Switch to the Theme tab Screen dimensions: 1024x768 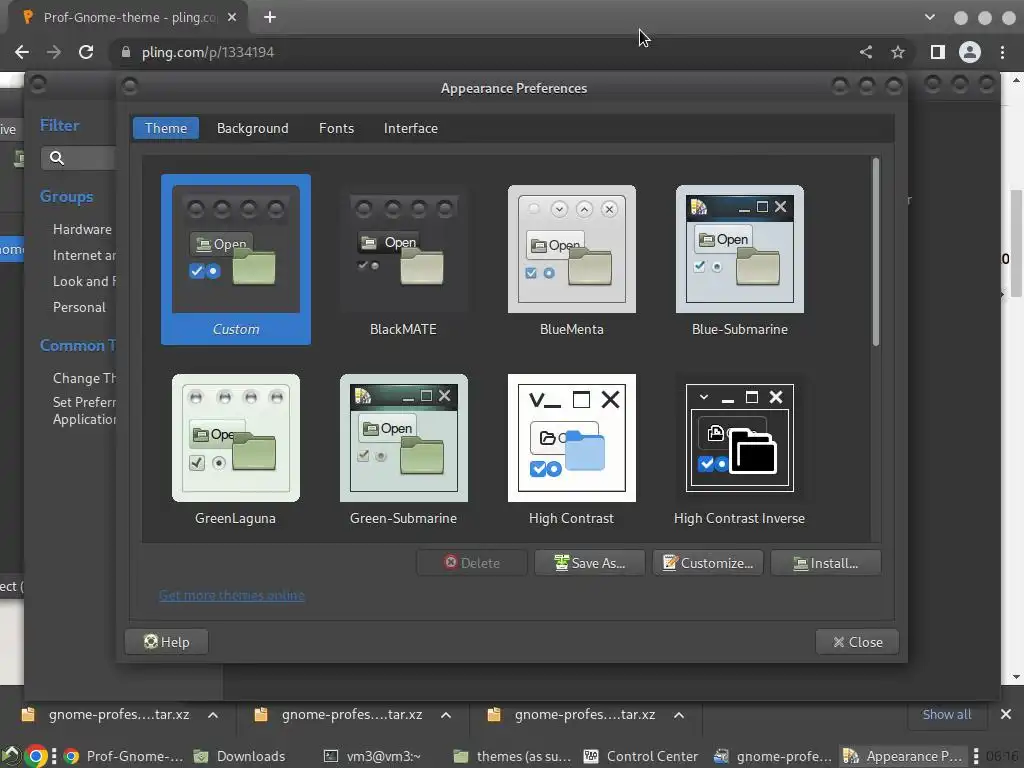(166, 128)
